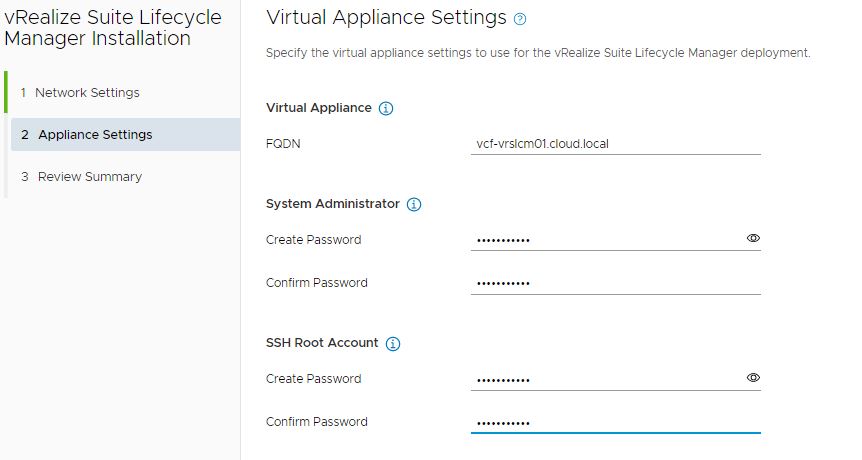862x460 pixels.
Task: Show the System Administrator password using eye icon
Action: [753, 239]
